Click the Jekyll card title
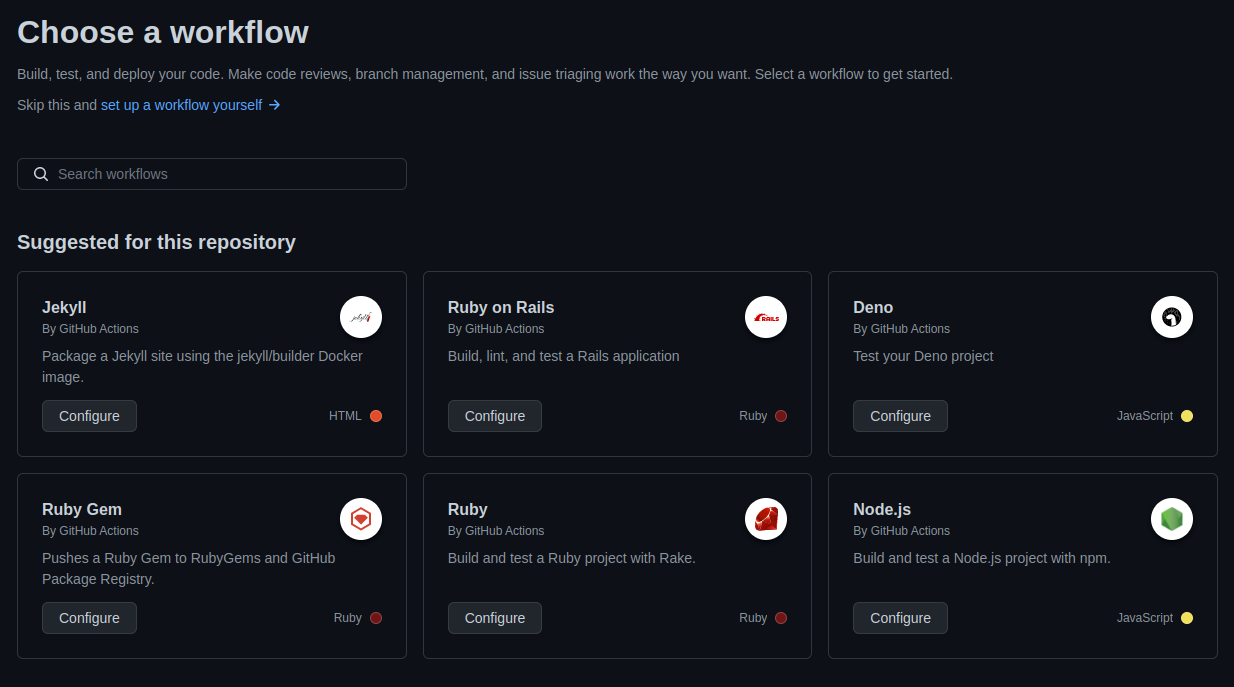 64,308
